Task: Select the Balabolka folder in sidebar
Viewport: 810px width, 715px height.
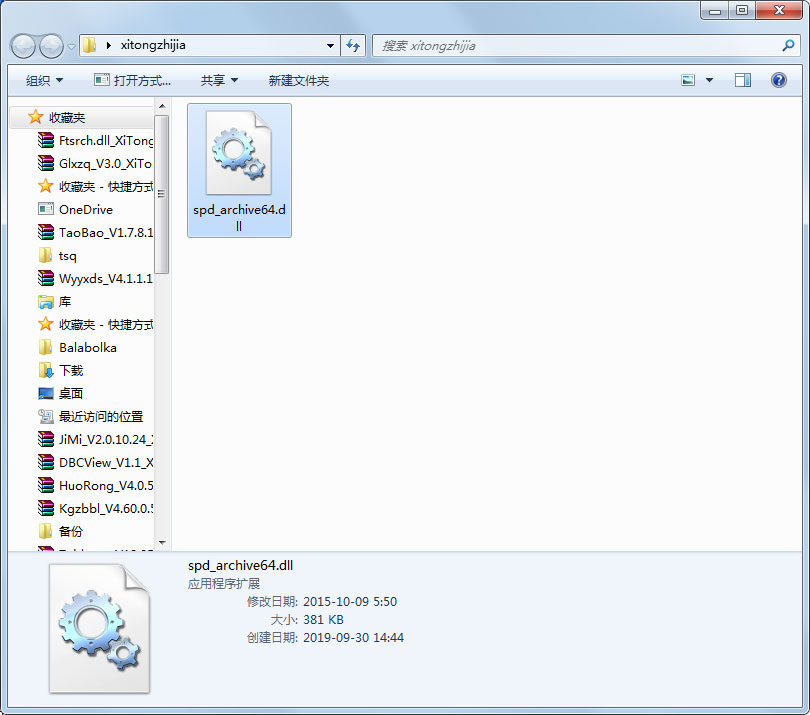Action: 87,348
